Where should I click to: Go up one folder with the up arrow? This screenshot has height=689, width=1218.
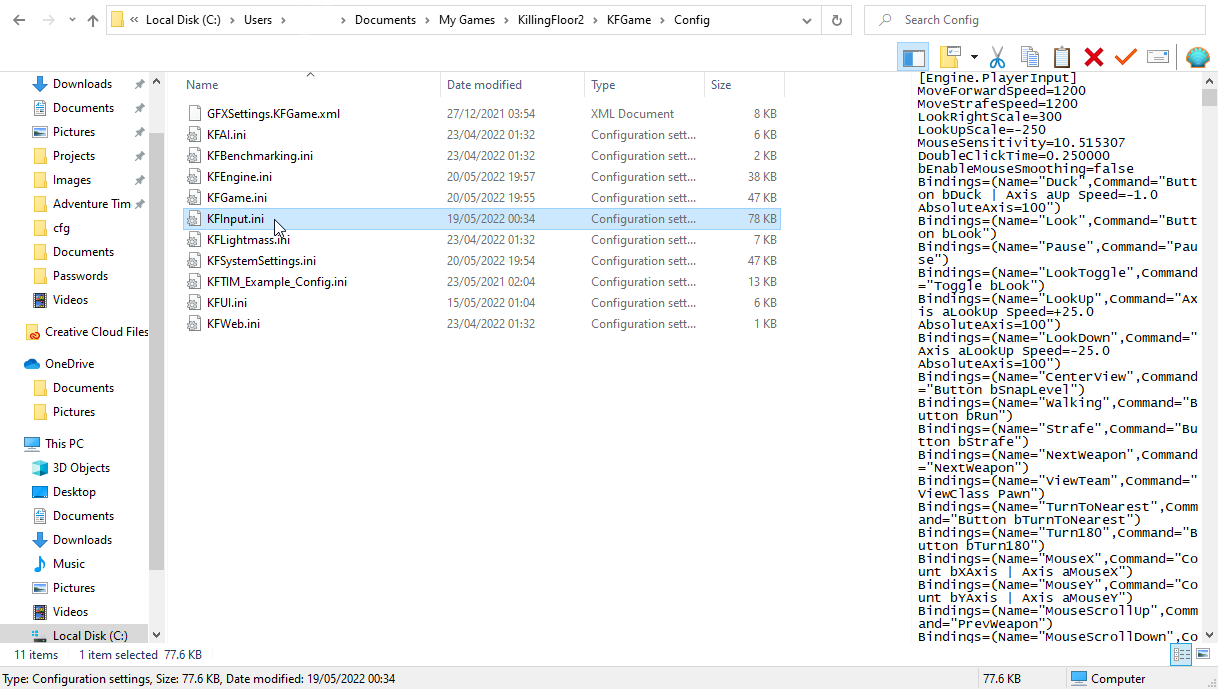(x=93, y=20)
